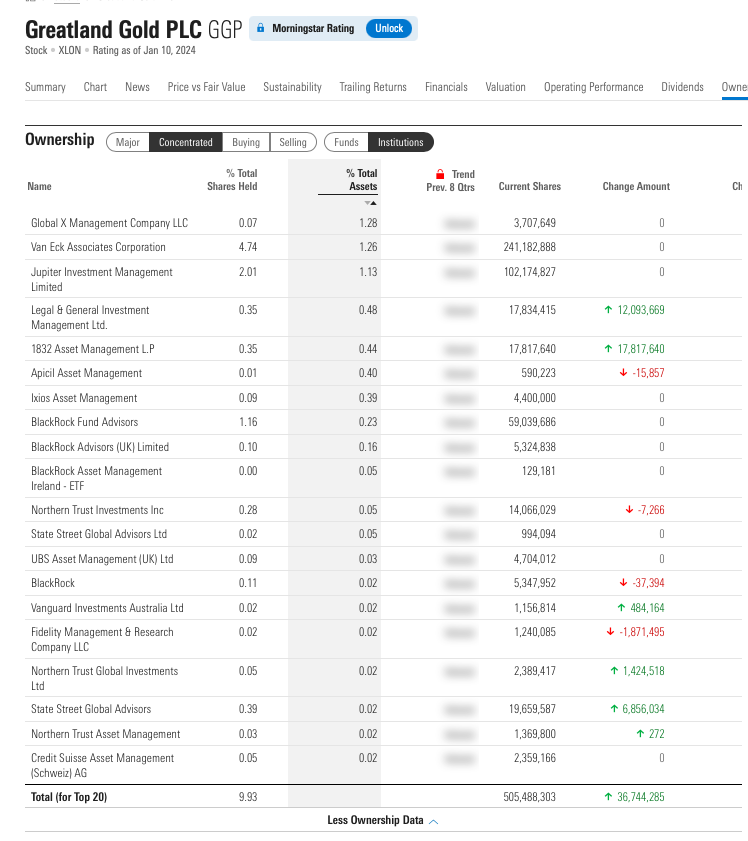Click the Greatland Gold PLC heading
This screenshot has height=841, width=748.
click(x=114, y=29)
